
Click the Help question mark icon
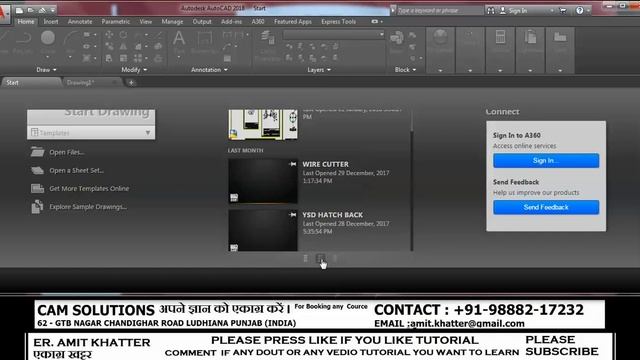[579, 11]
